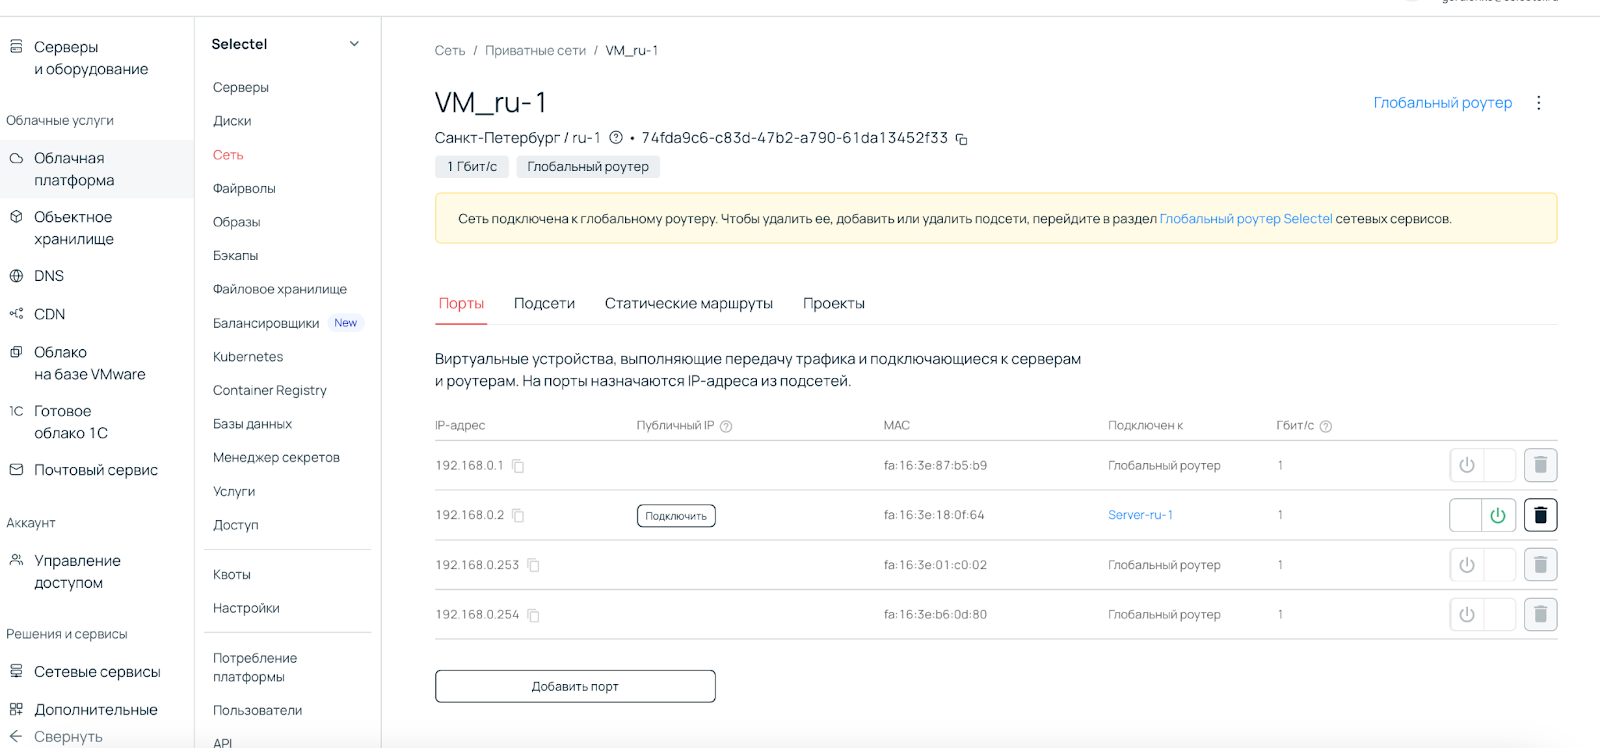
Task: Open the Глобальный роутер header link
Action: pos(1442,102)
